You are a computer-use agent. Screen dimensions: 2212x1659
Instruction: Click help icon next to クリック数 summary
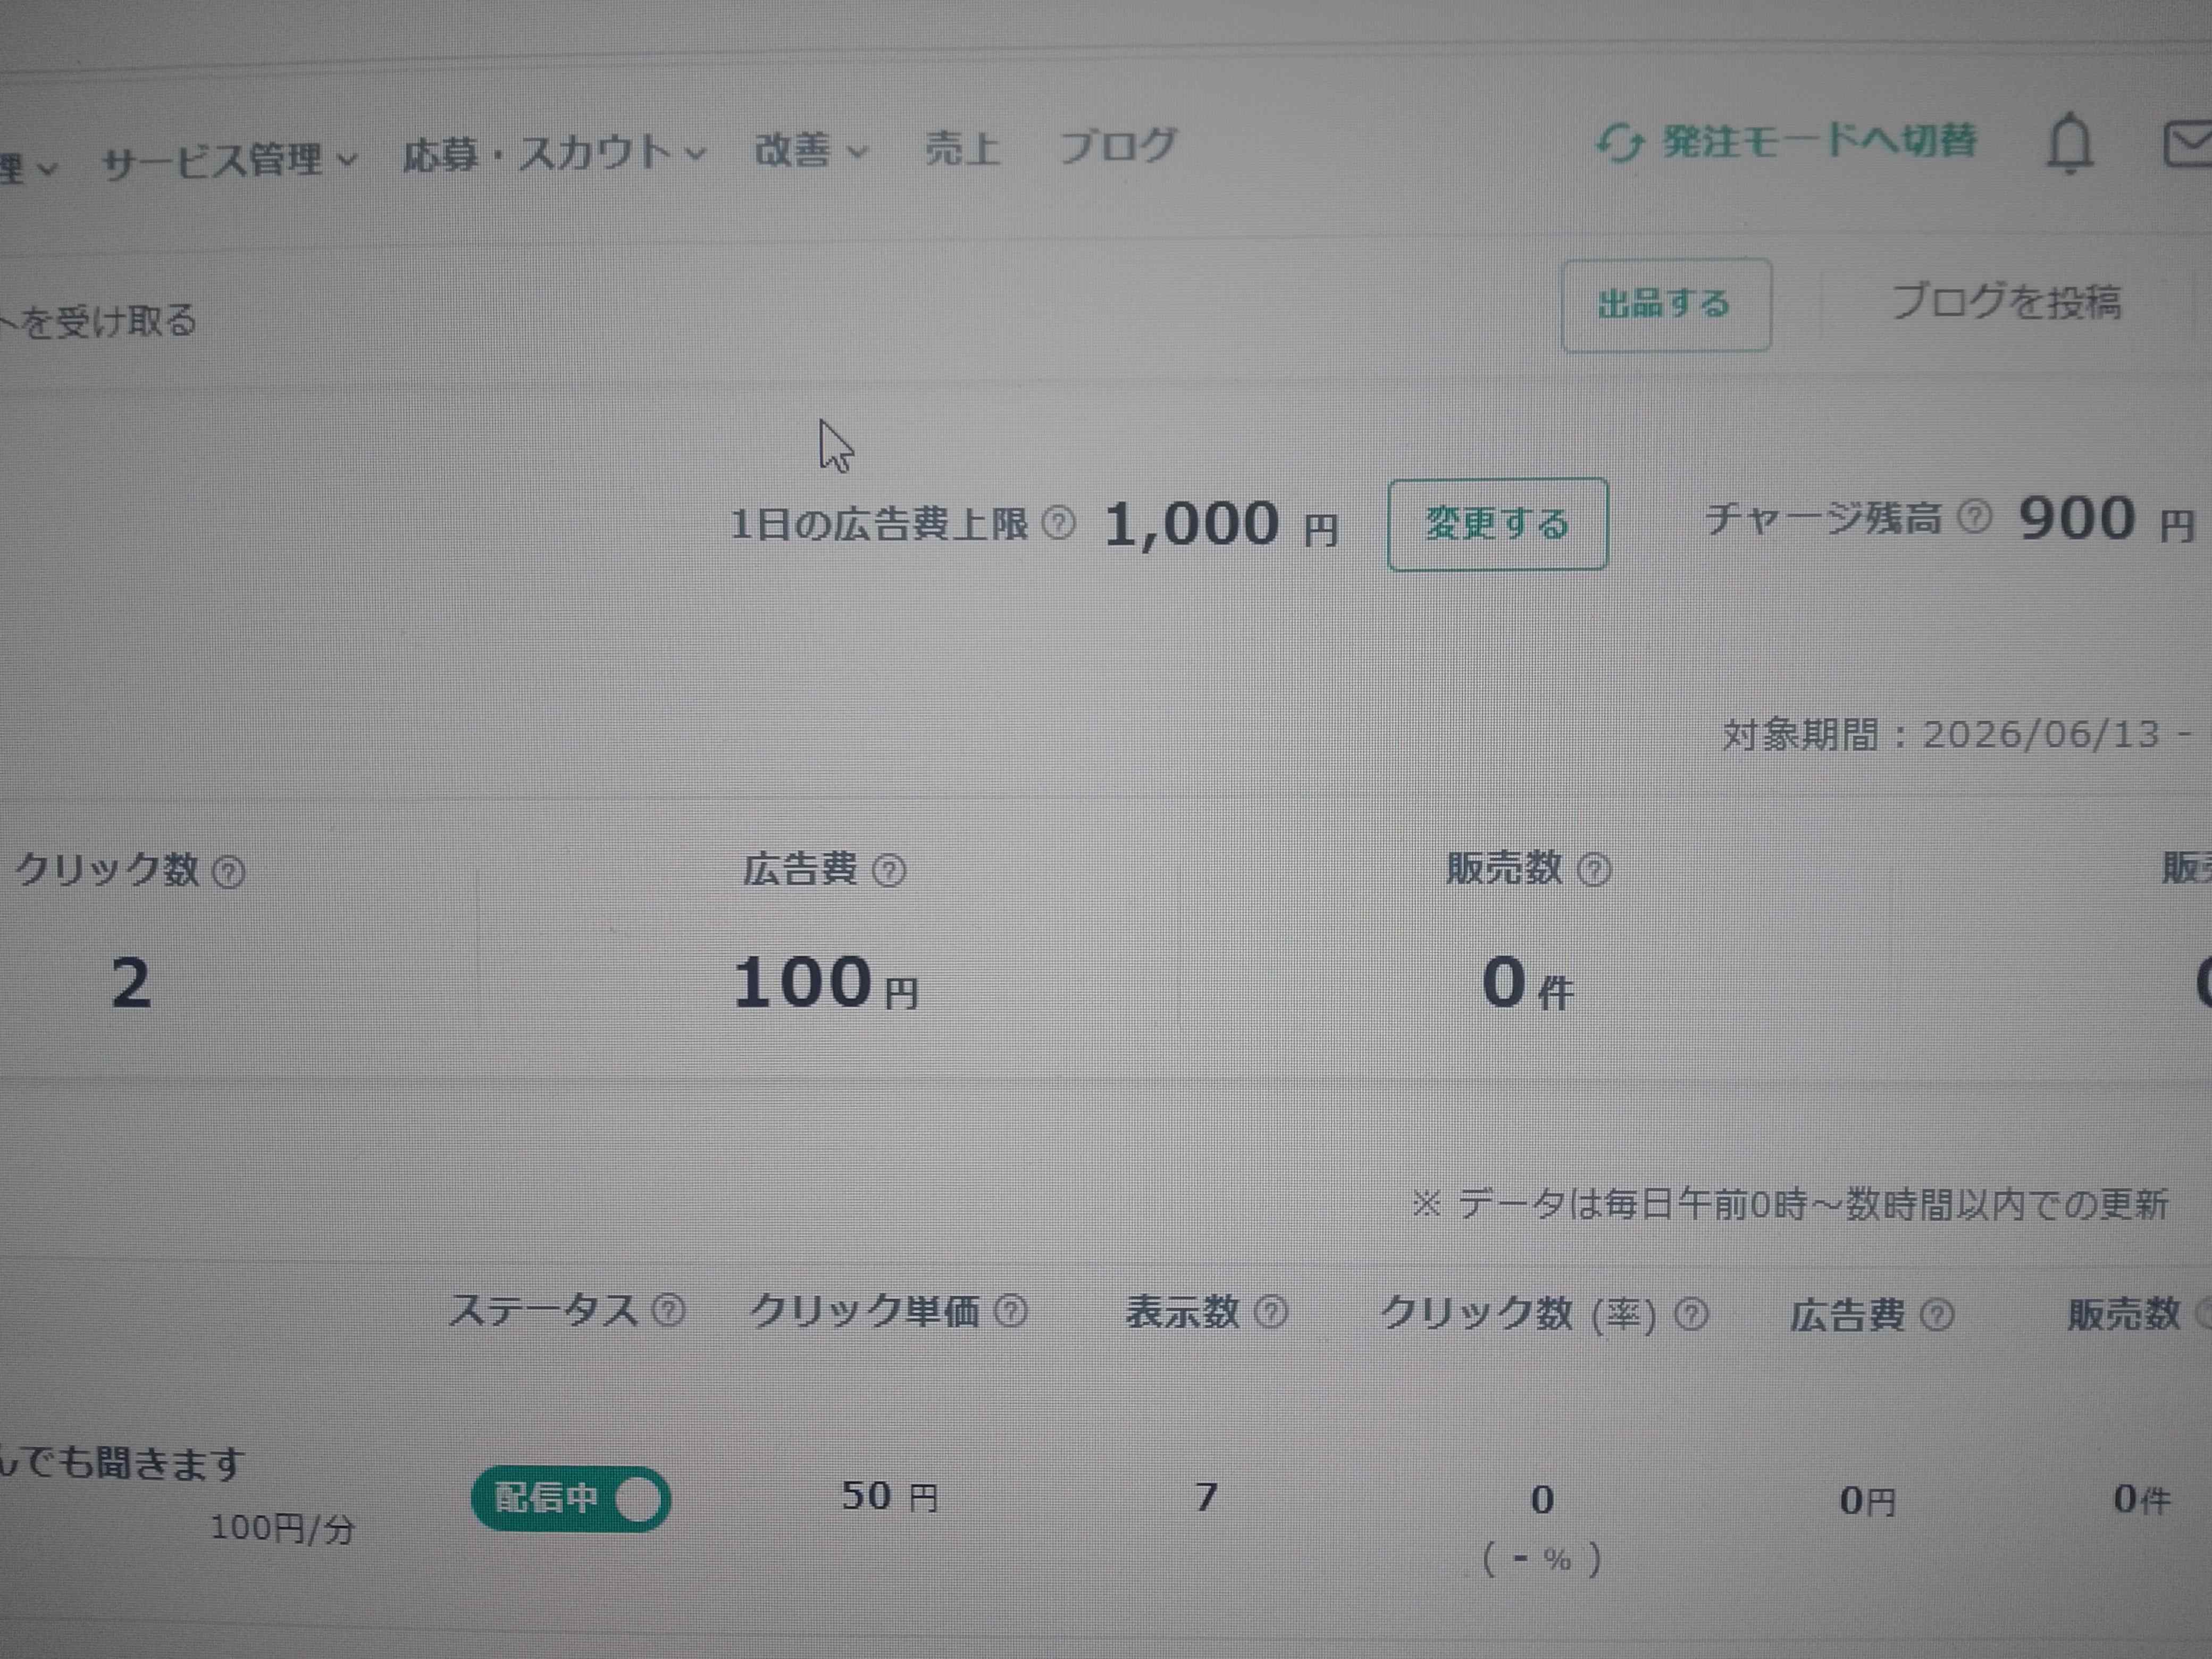click(229, 873)
